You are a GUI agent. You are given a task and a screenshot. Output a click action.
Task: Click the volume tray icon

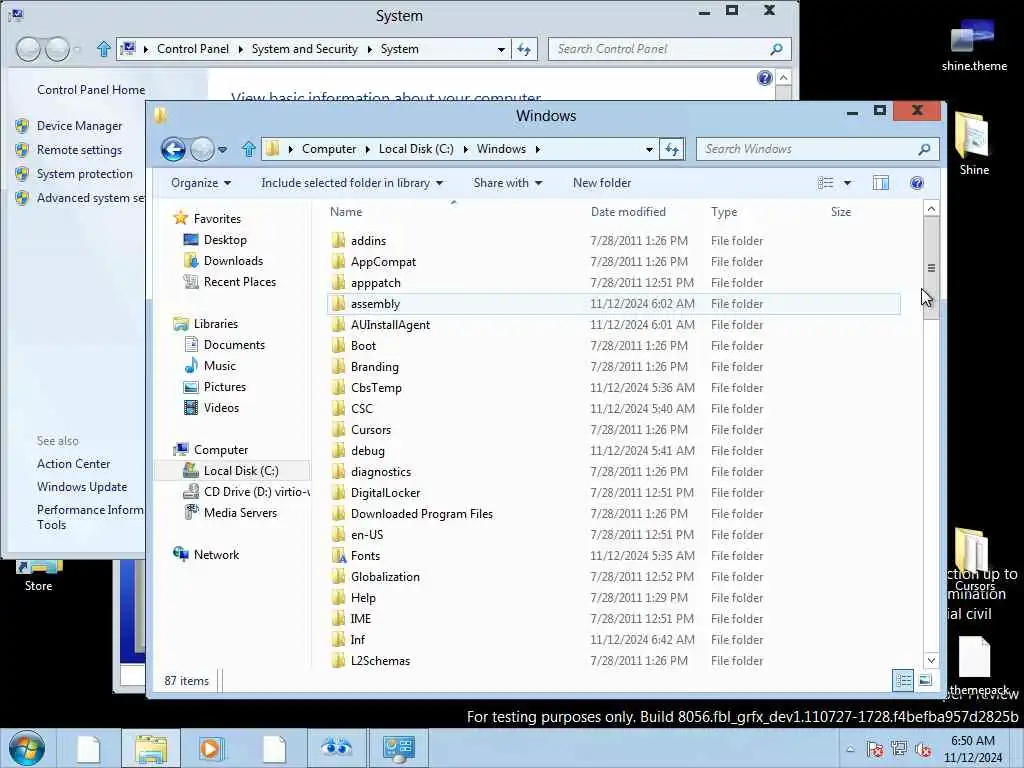click(x=923, y=749)
